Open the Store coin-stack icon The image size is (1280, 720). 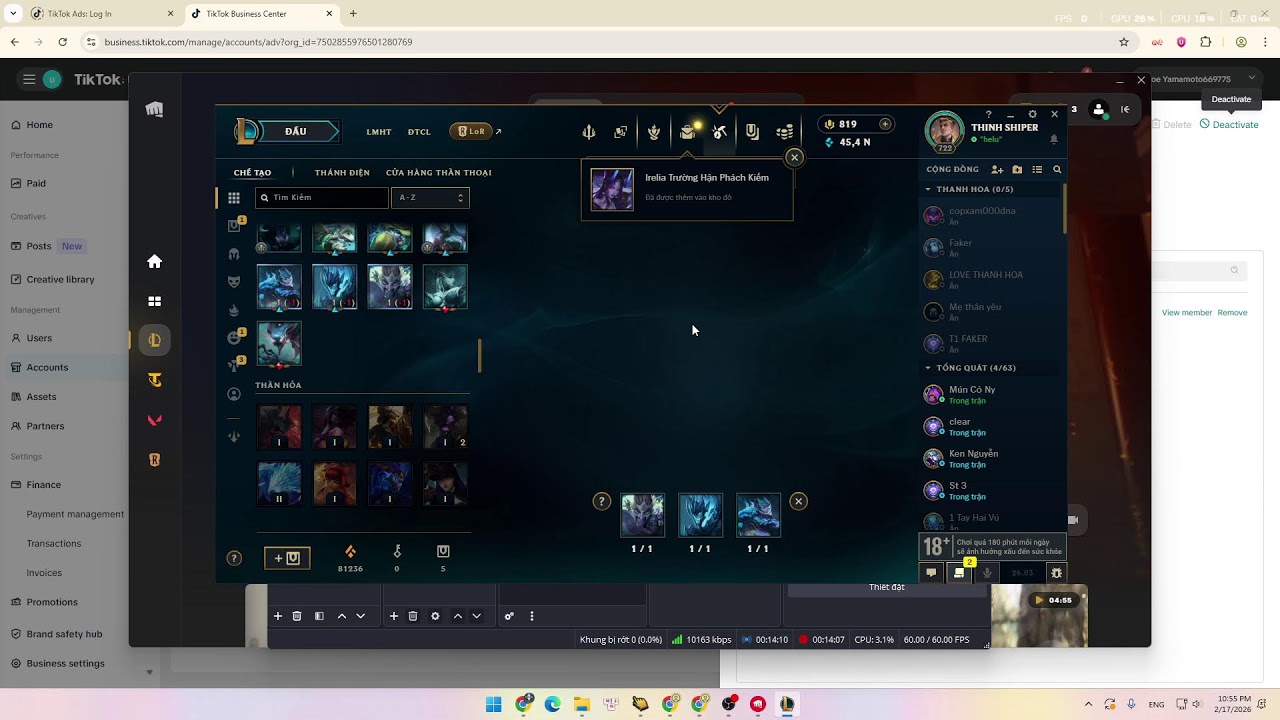pos(785,132)
